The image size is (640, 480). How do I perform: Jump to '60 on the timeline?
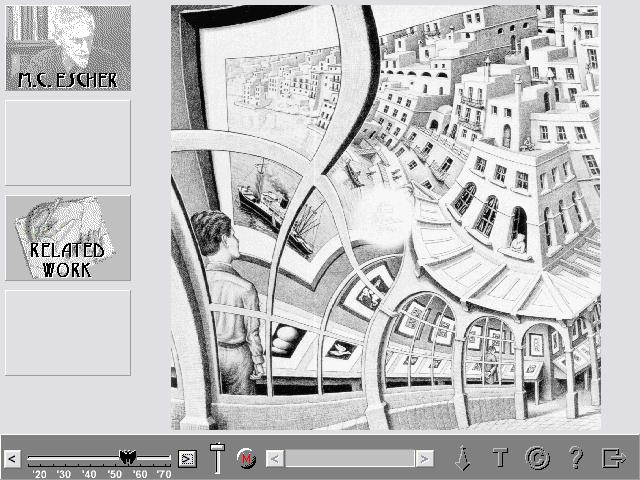click(x=140, y=474)
